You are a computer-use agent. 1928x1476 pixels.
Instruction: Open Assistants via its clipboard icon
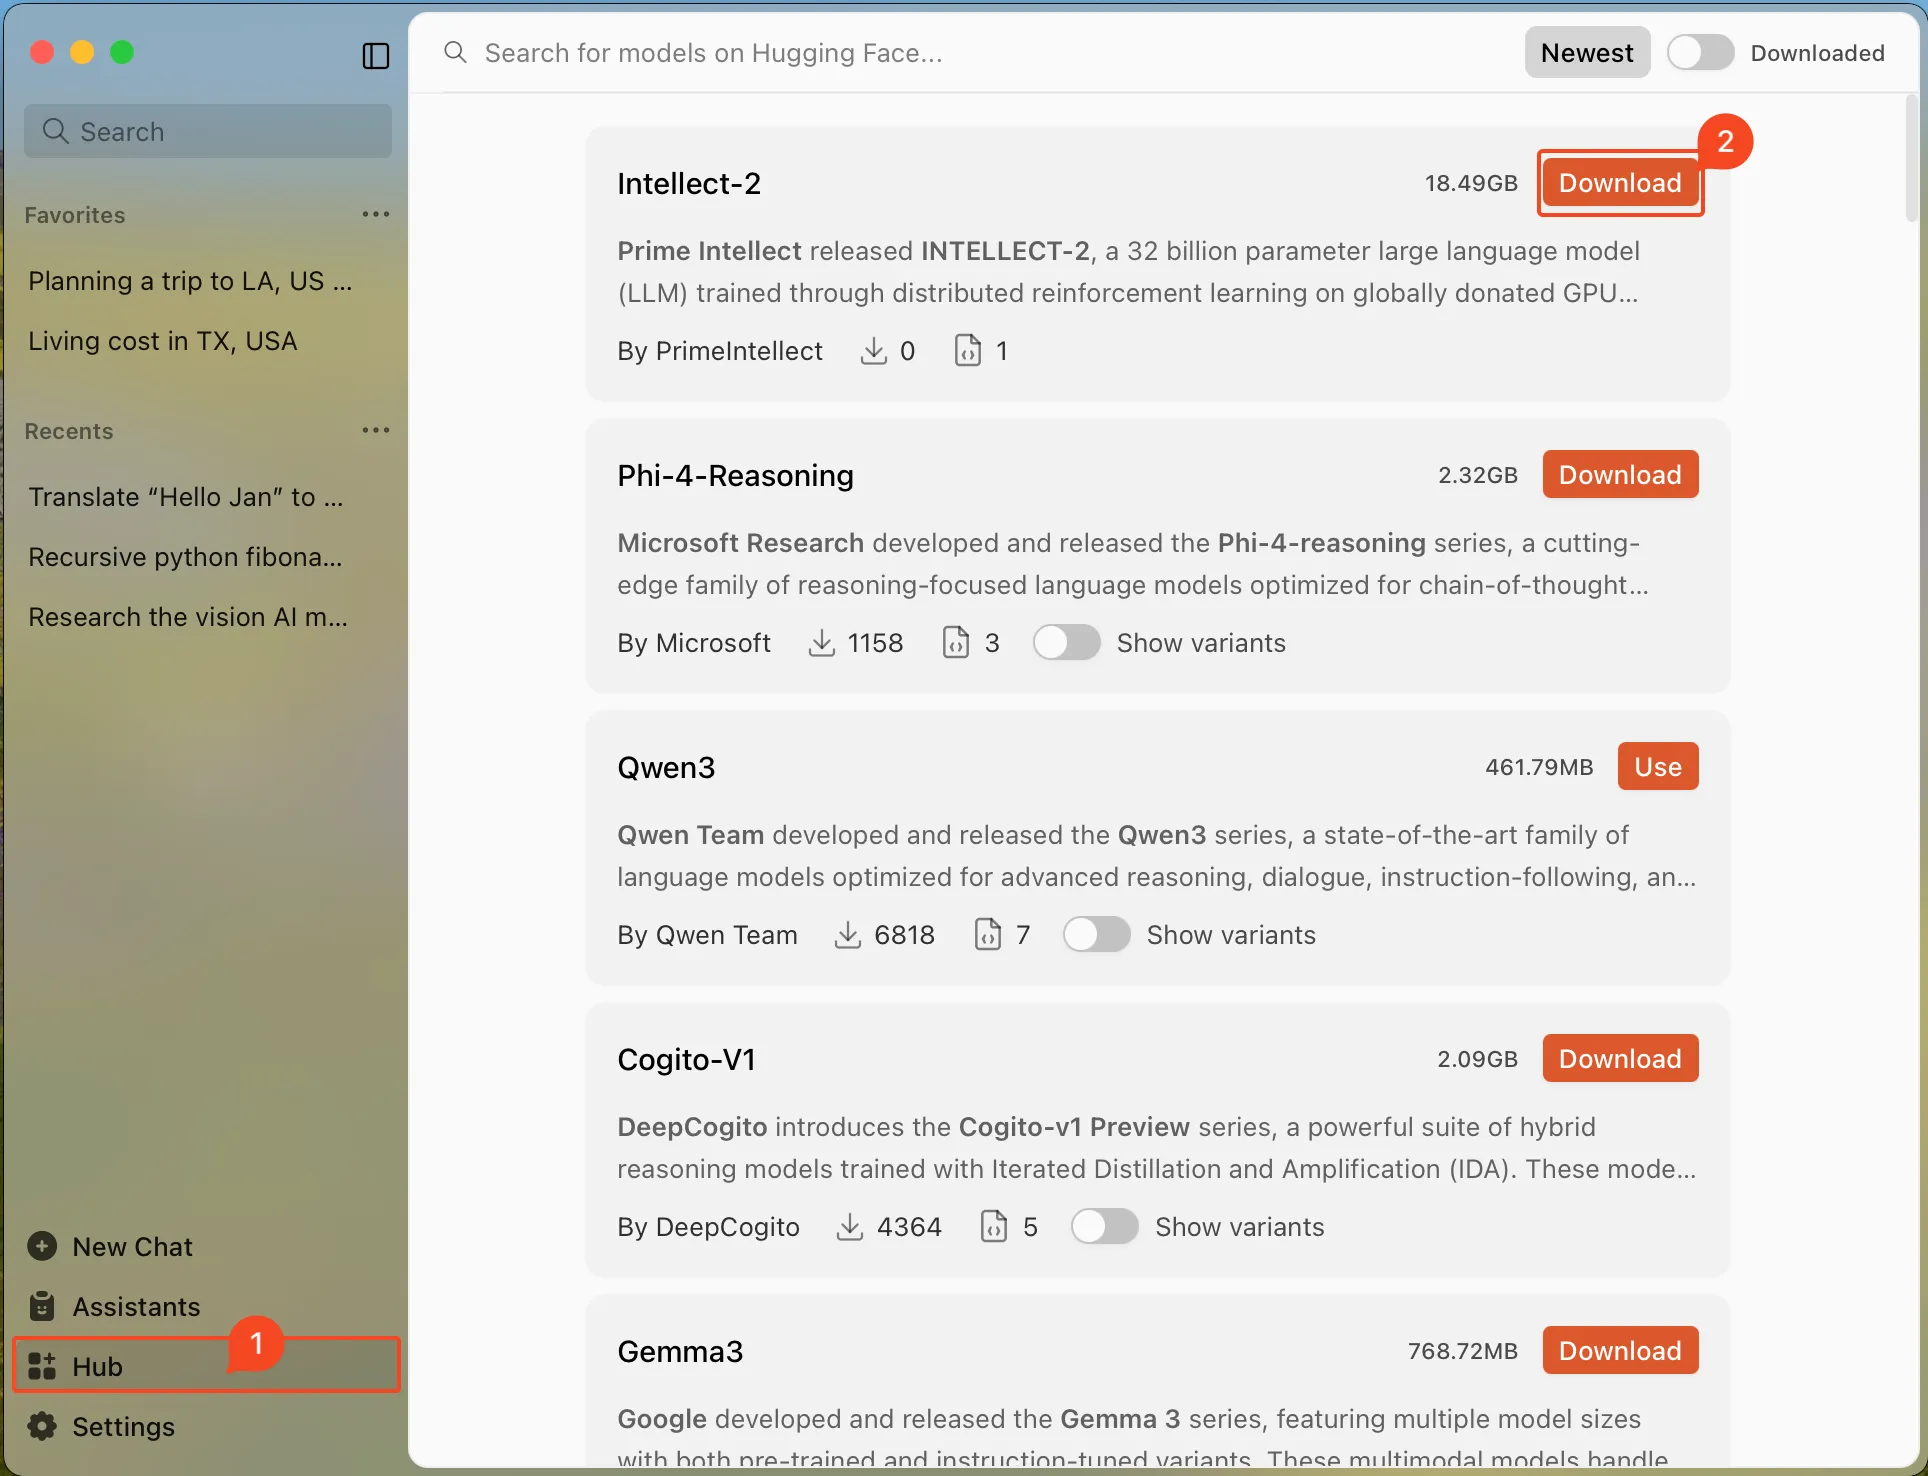point(42,1306)
